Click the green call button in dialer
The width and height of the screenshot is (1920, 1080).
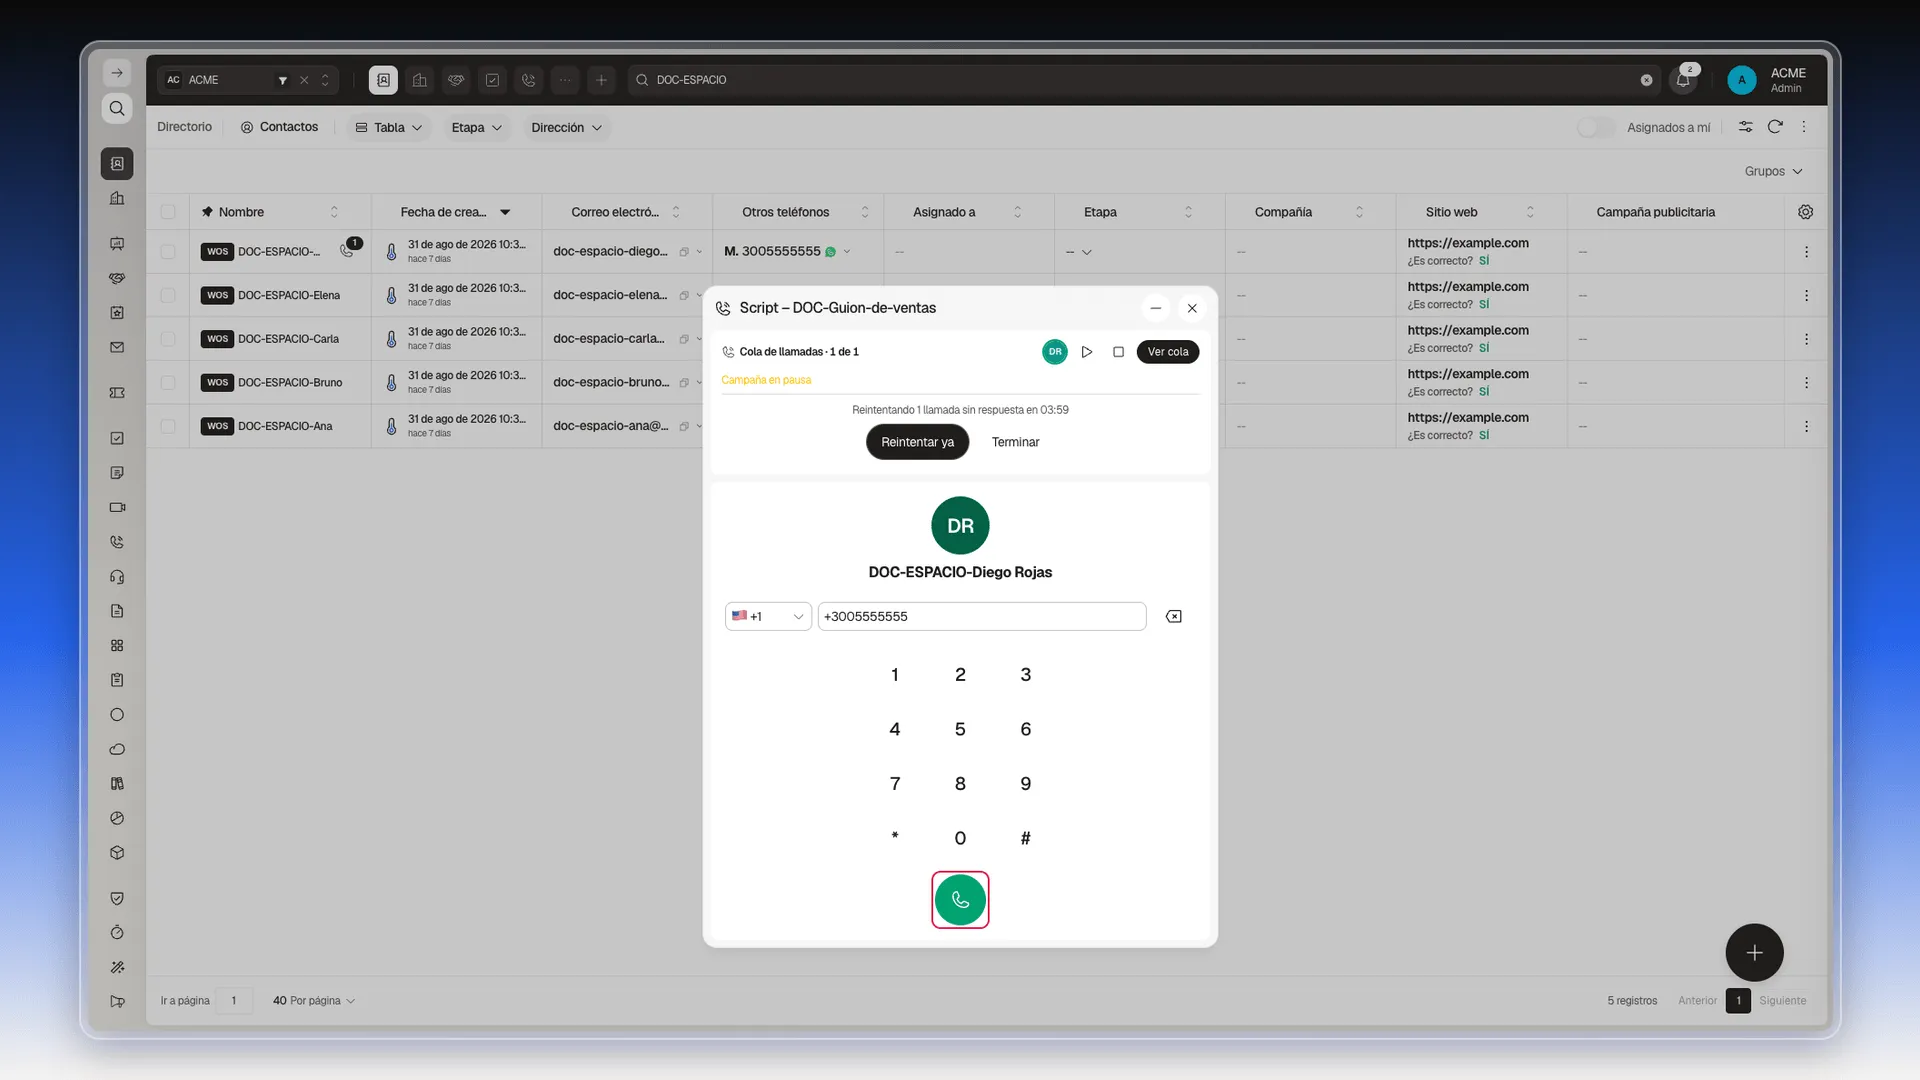pos(960,900)
